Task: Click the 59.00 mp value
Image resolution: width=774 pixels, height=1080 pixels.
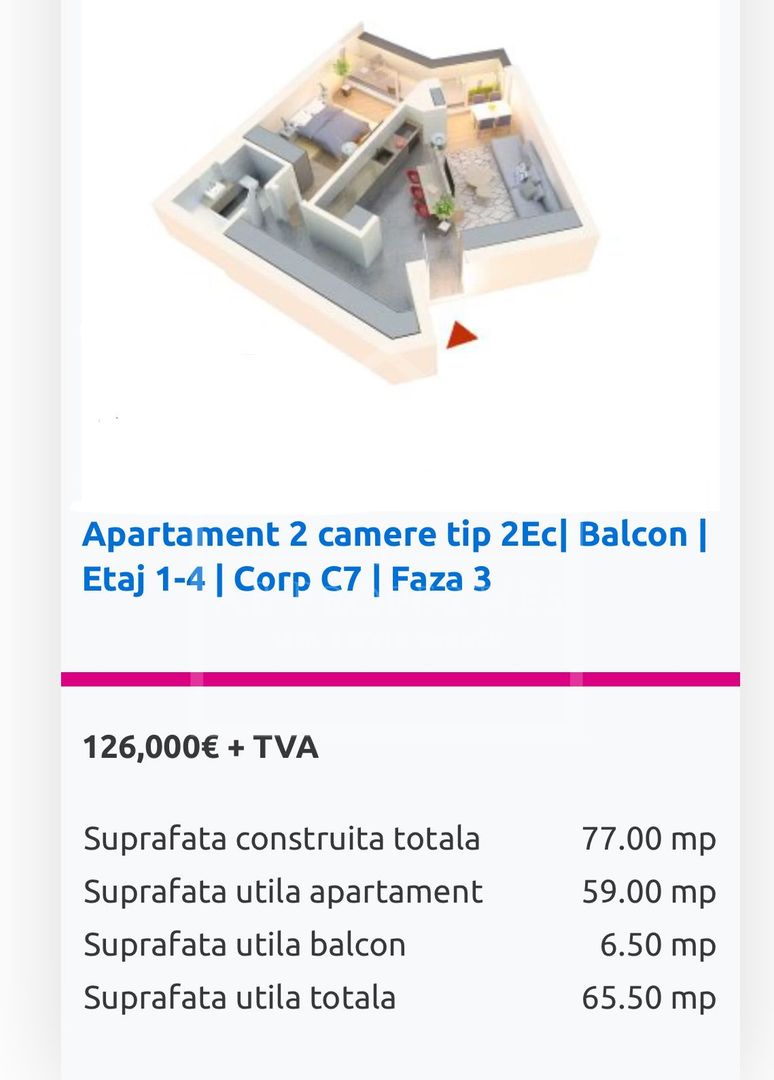Action: (x=648, y=891)
